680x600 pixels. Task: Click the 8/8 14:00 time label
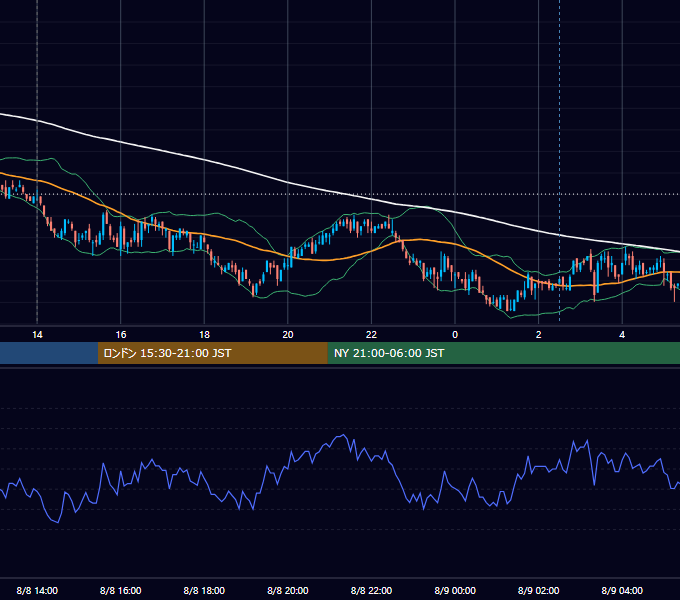pos(37,590)
